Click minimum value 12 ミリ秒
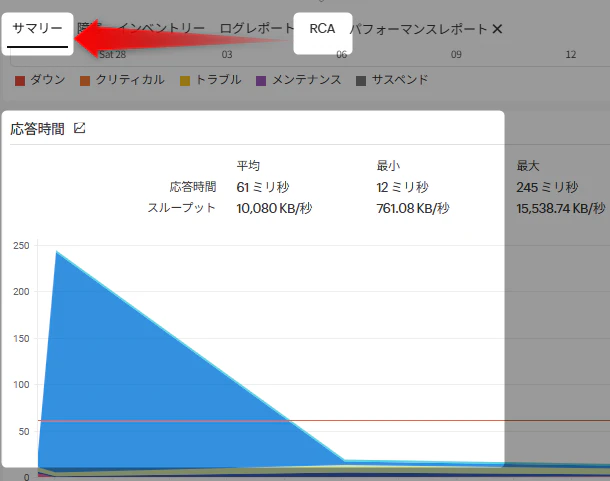This screenshot has height=481, width=610. pos(403,187)
